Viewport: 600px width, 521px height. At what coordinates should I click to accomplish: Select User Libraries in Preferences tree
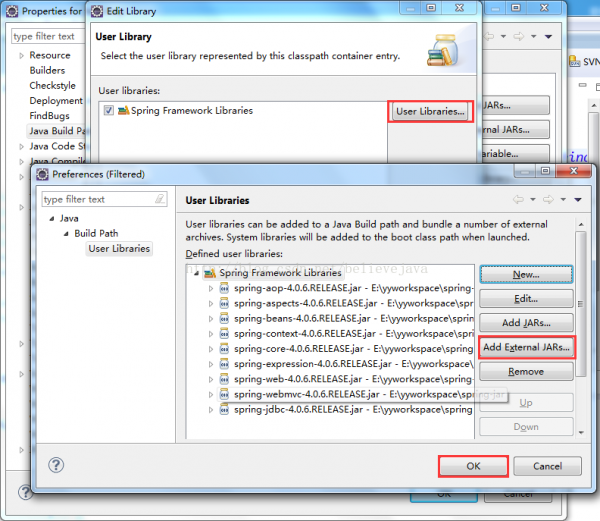coord(119,249)
